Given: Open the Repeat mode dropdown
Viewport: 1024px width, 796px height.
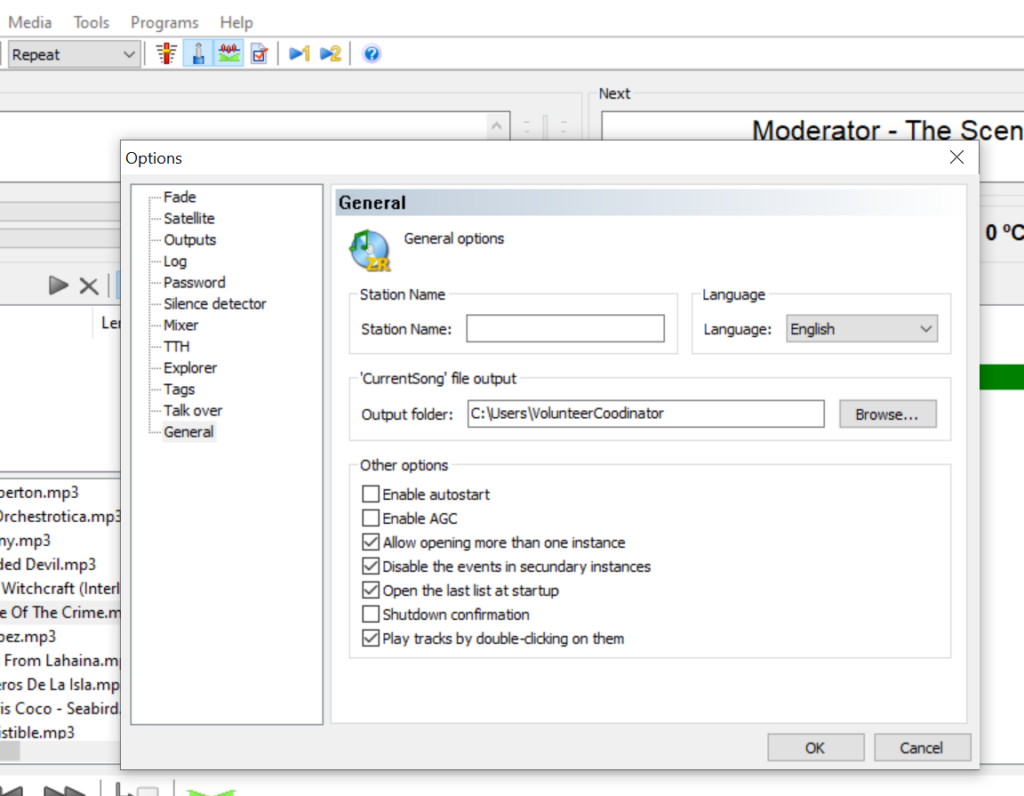Looking at the screenshot, I should [x=72, y=55].
